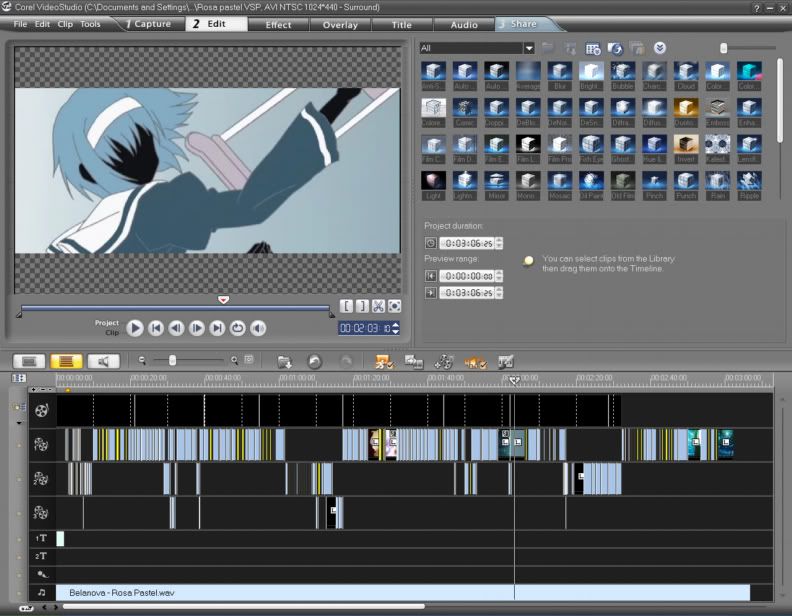
Task: Click the timeline zoom slider handle
Action: tap(173, 360)
